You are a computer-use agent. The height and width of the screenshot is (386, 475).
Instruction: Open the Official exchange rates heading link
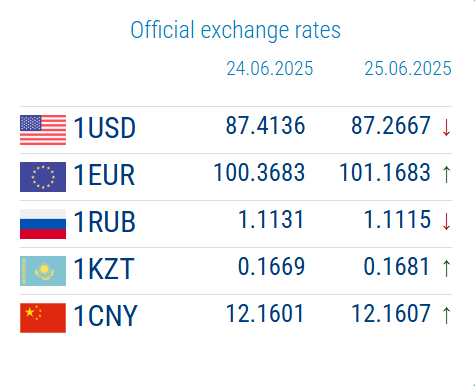click(236, 31)
